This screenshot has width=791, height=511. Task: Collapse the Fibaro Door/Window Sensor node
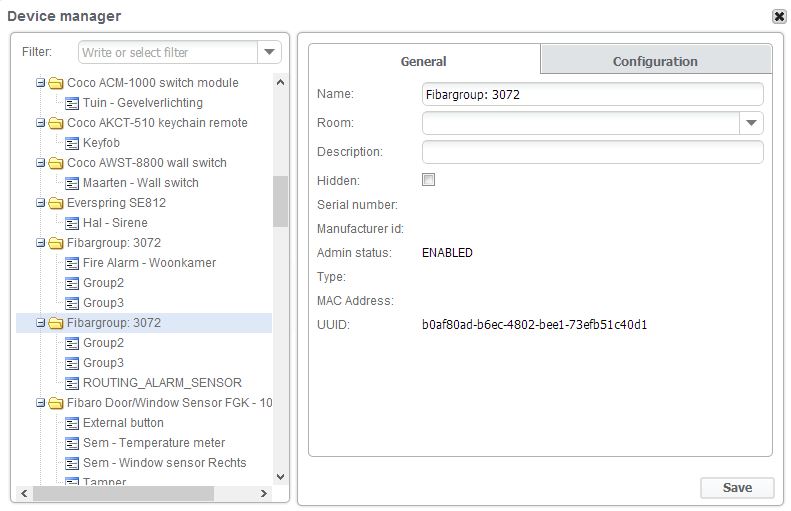point(40,403)
